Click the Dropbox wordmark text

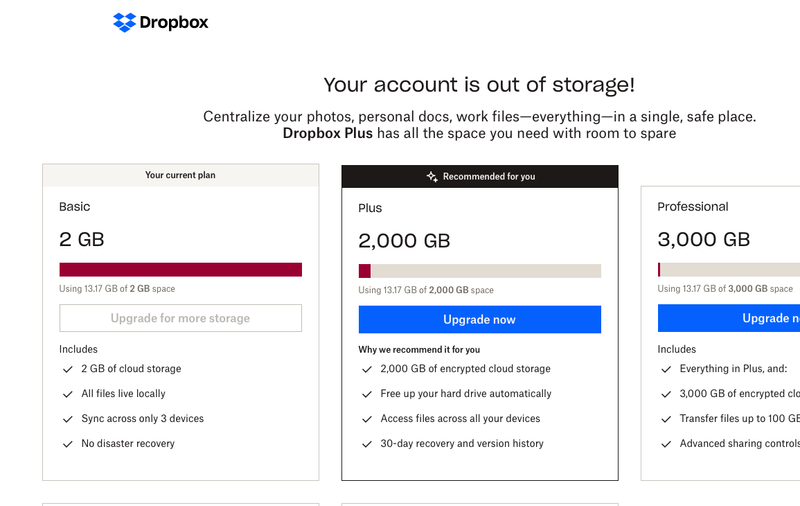click(174, 22)
